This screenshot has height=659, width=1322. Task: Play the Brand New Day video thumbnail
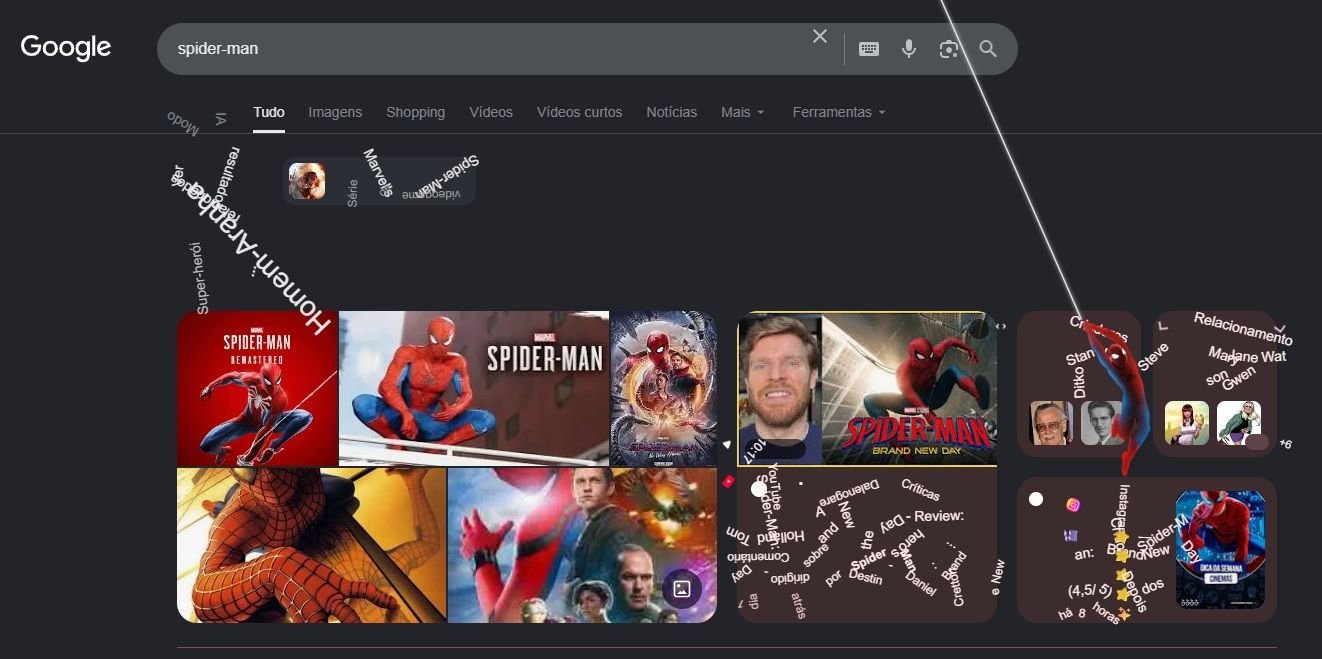[868, 389]
